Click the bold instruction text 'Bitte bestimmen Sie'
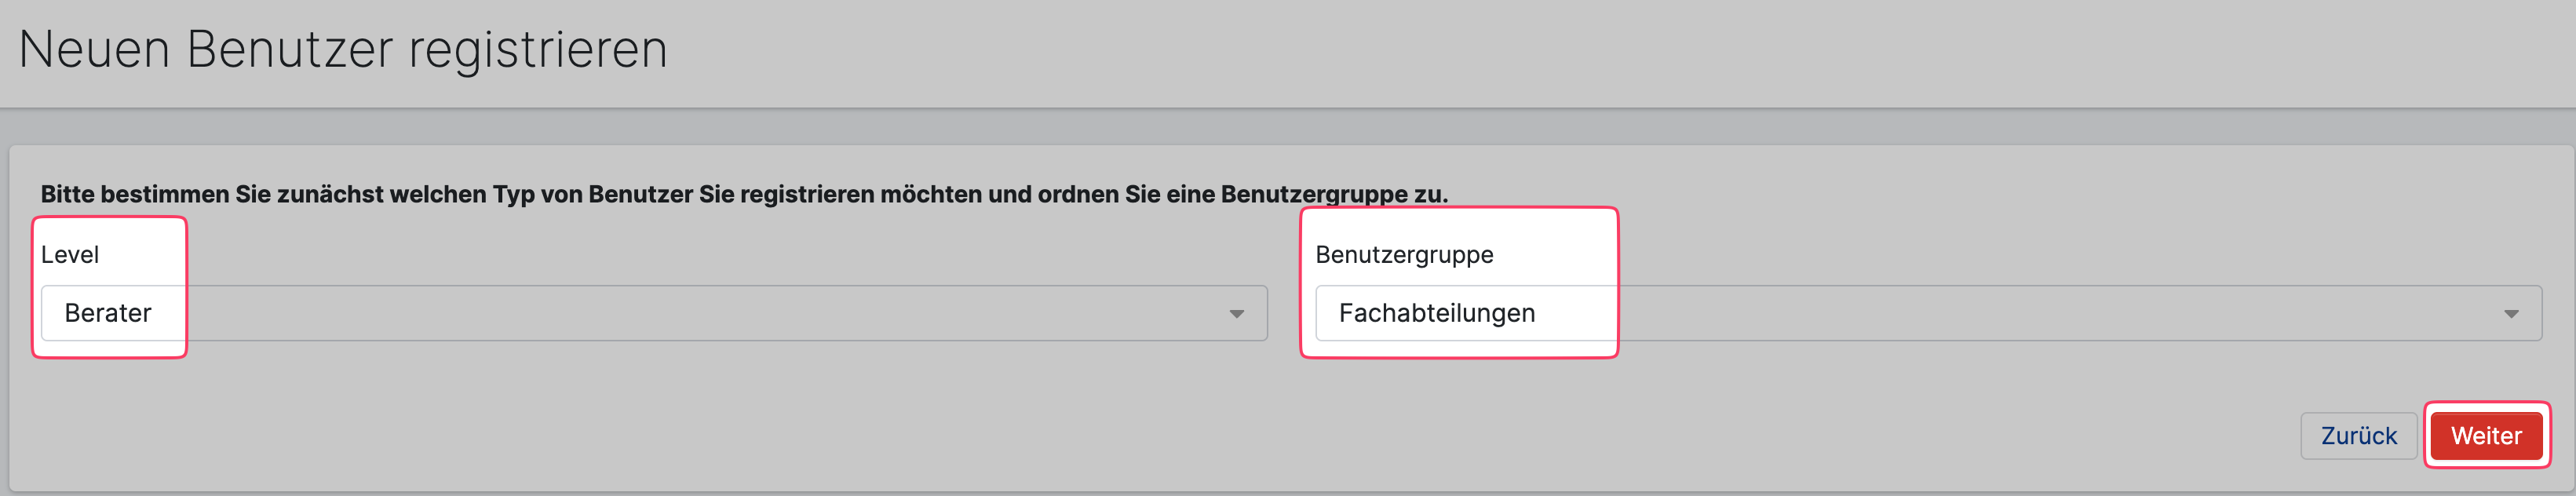Screen dimensions: 2576x496 point(155,194)
